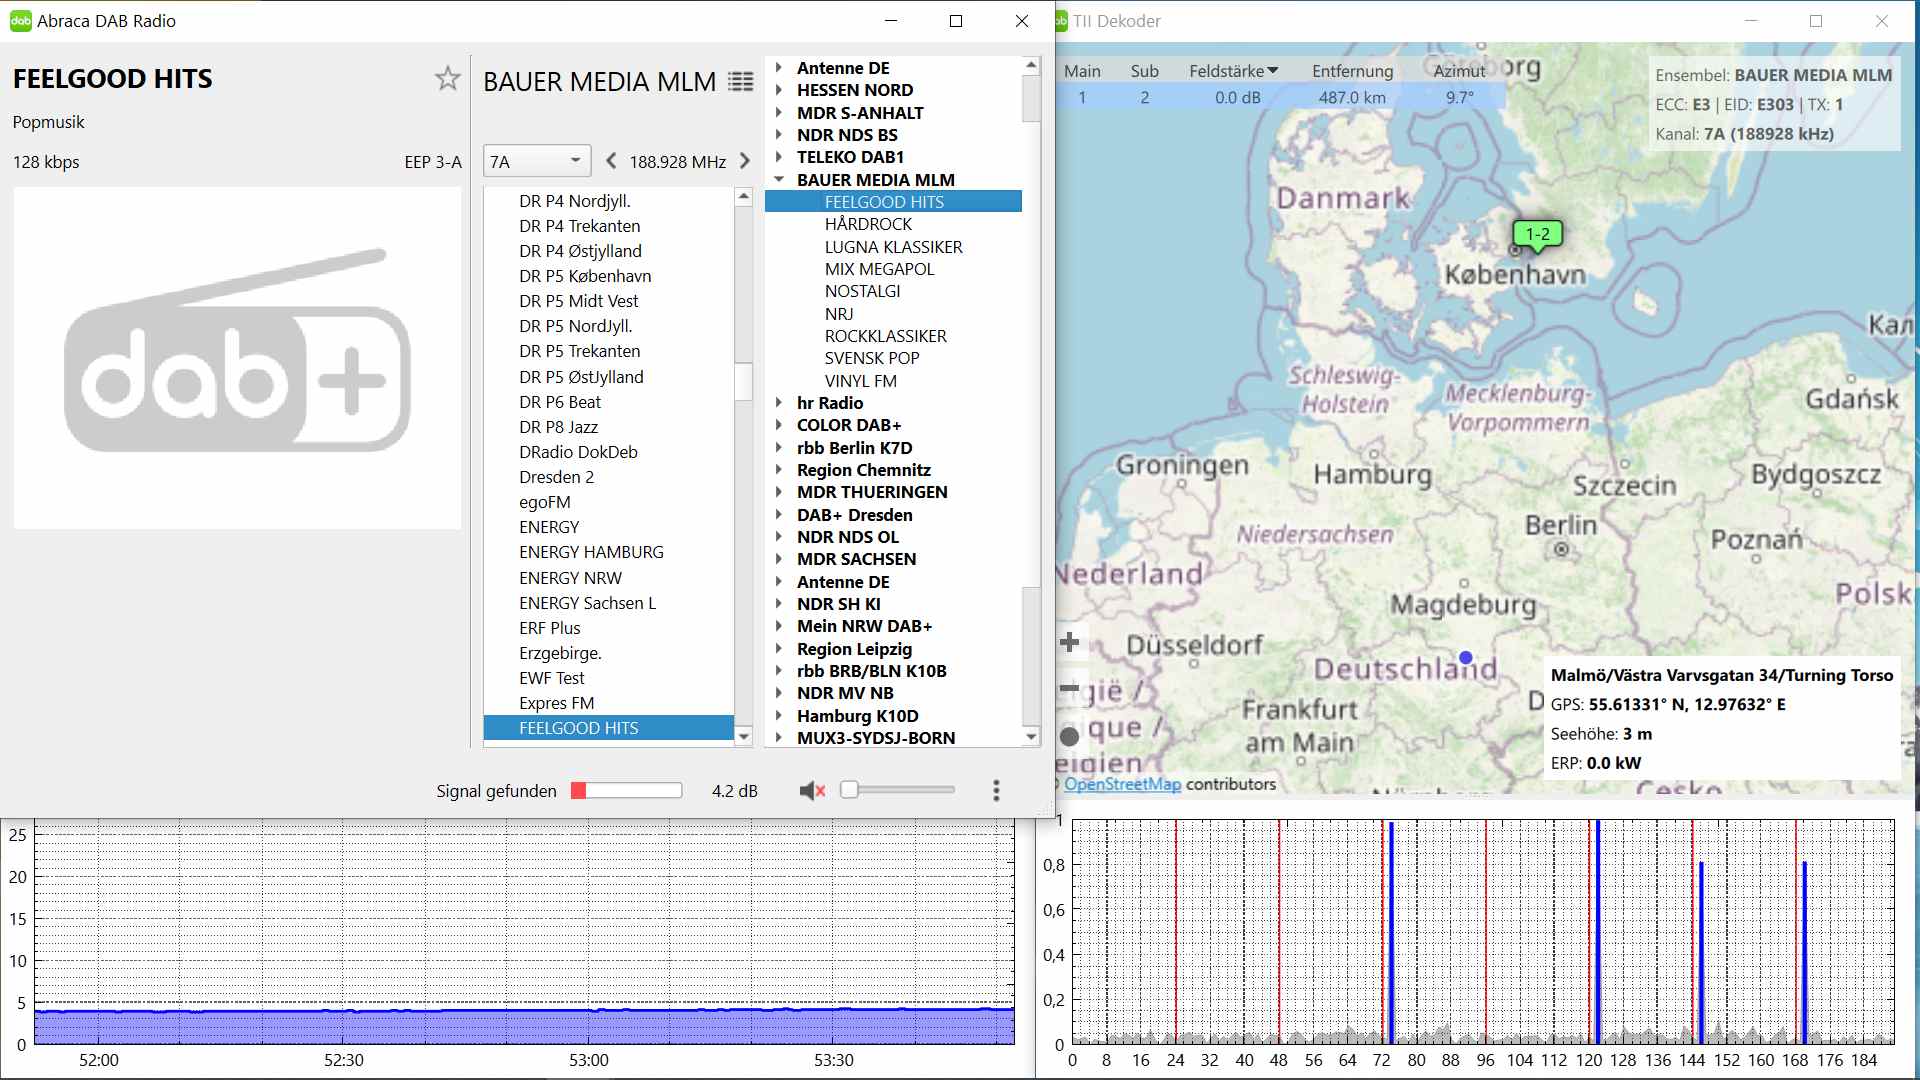Click the service list icon beside BAUER MEDIA MLM
The height and width of the screenshot is (1080, 1920).
pyautogui.click(x=741, y=82)
